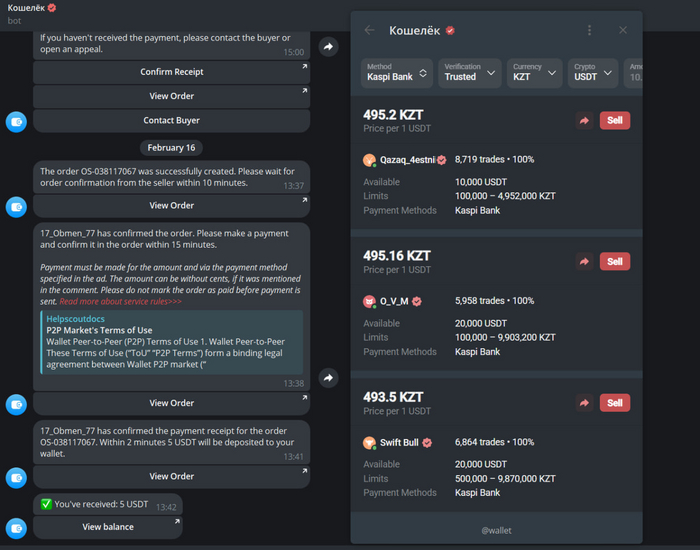Screen dimensions: 700x550
Task: Click Contact Buyer button
Action: click(171, 121)
